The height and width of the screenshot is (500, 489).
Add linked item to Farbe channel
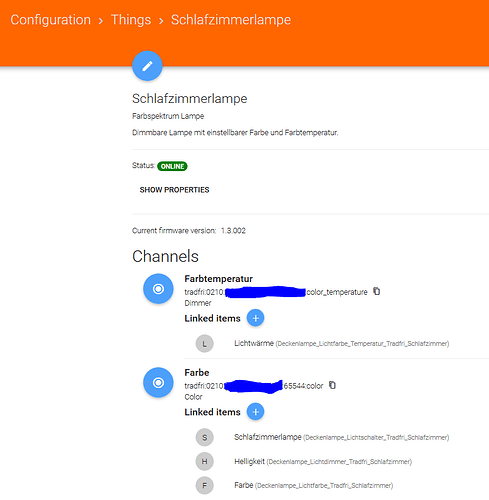(x=255, y=412)
